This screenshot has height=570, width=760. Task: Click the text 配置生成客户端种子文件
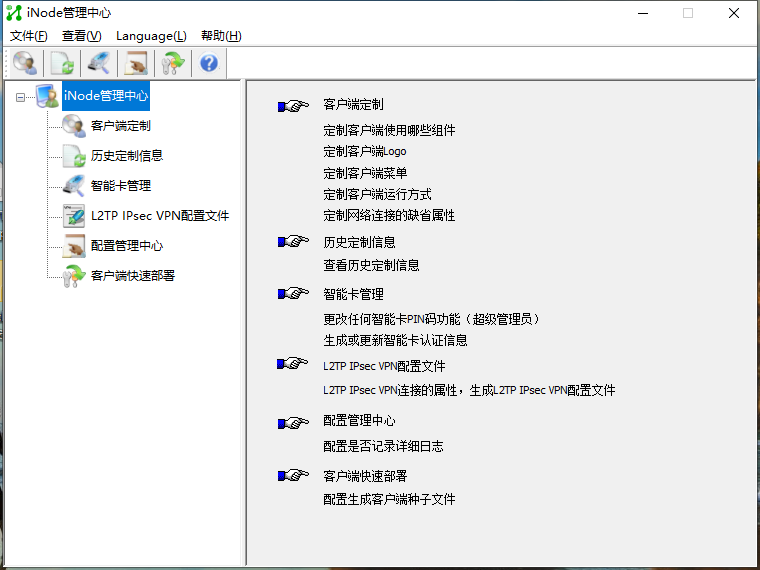(x=389, y=500)
